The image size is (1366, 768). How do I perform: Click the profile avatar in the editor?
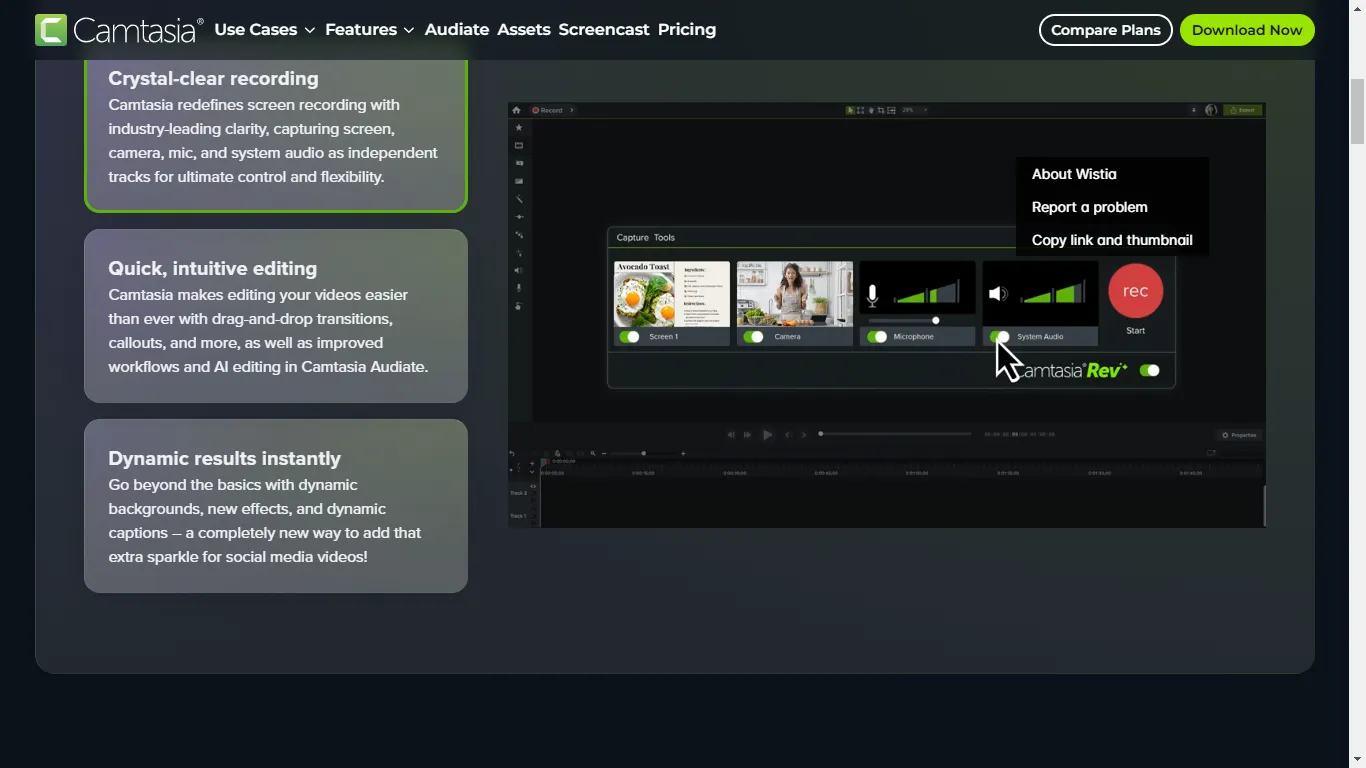1211,110
